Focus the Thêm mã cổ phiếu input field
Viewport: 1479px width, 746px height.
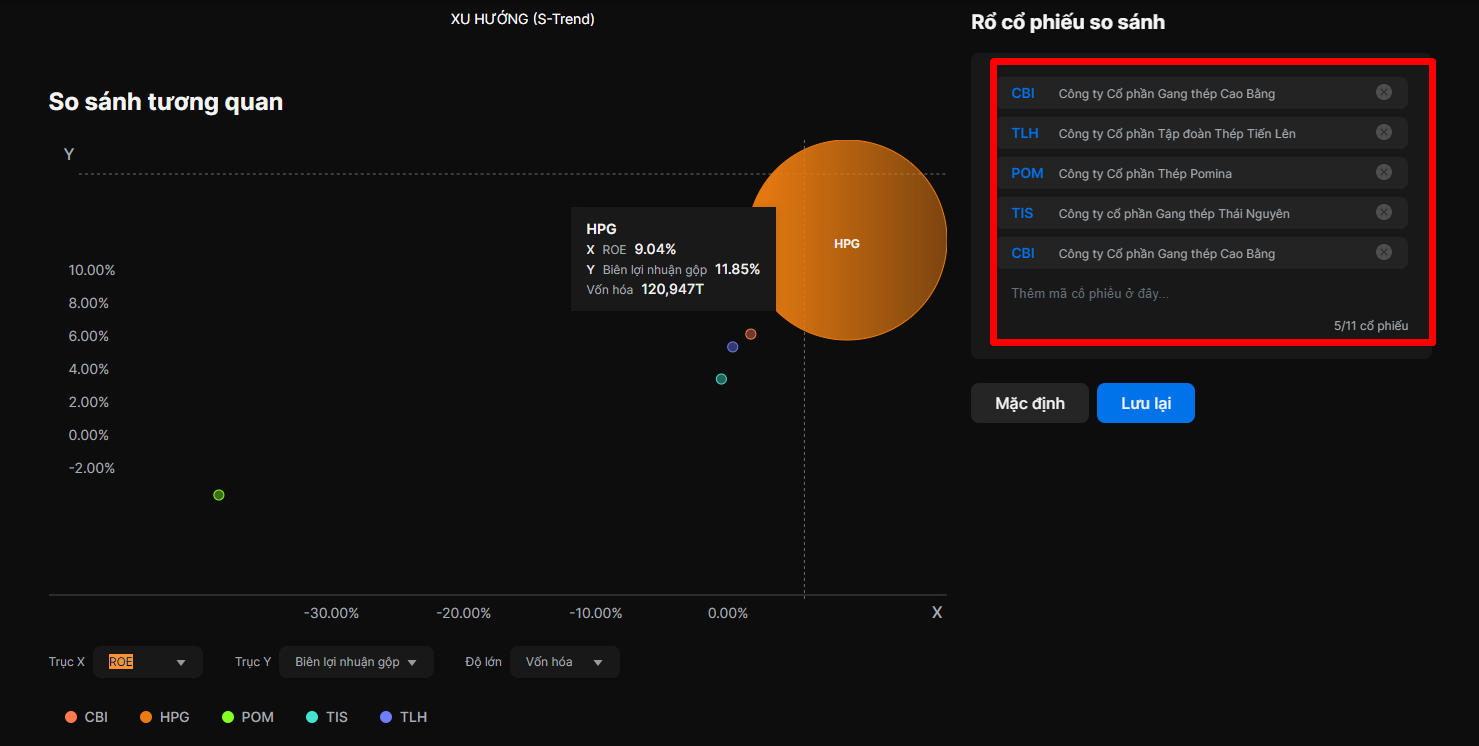(1202, 293)
